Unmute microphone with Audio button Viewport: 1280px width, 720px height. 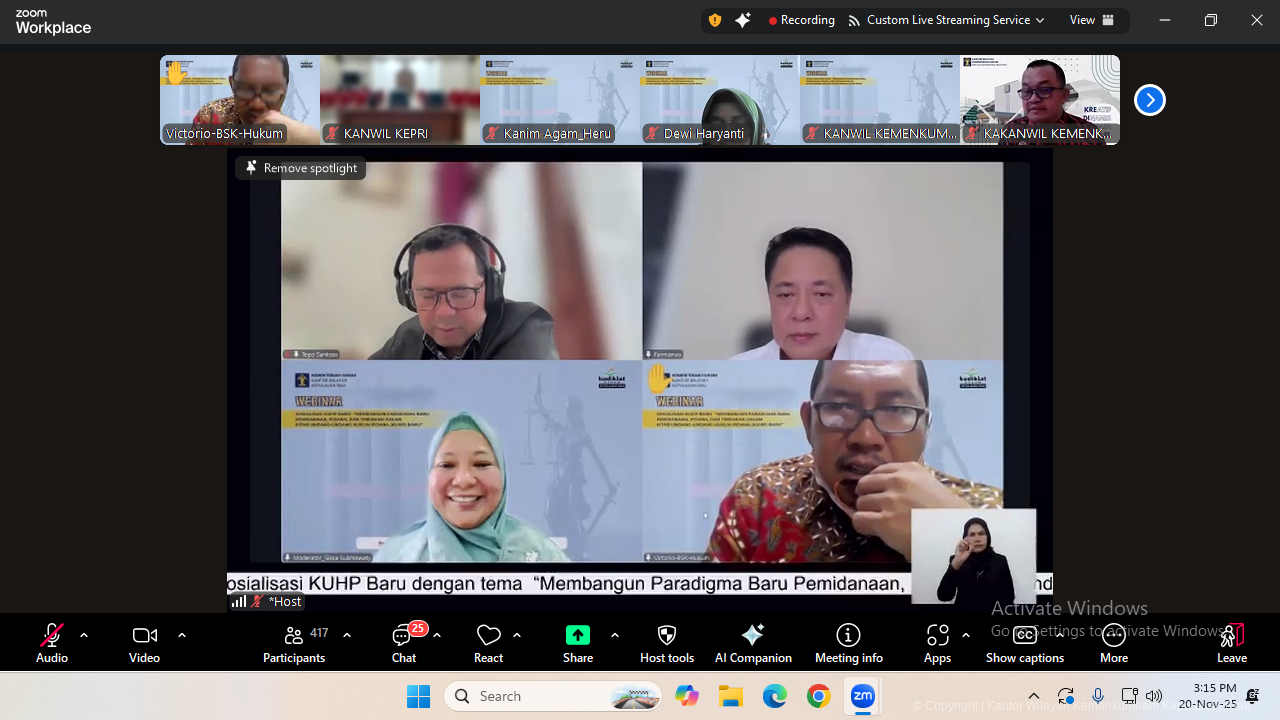click(x=52, y=636)
